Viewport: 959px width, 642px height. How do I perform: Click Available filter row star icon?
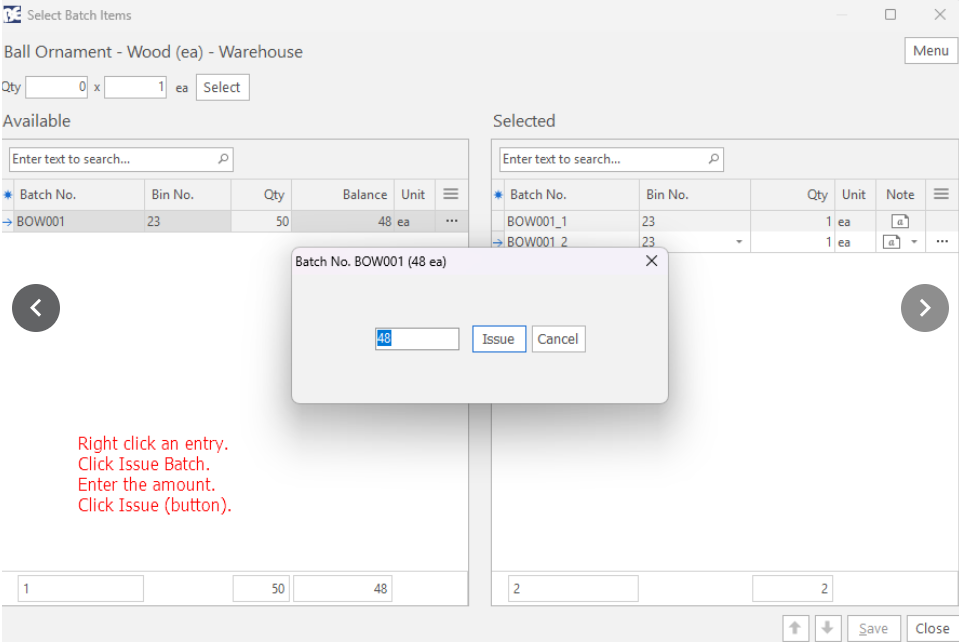coord(7,194)
